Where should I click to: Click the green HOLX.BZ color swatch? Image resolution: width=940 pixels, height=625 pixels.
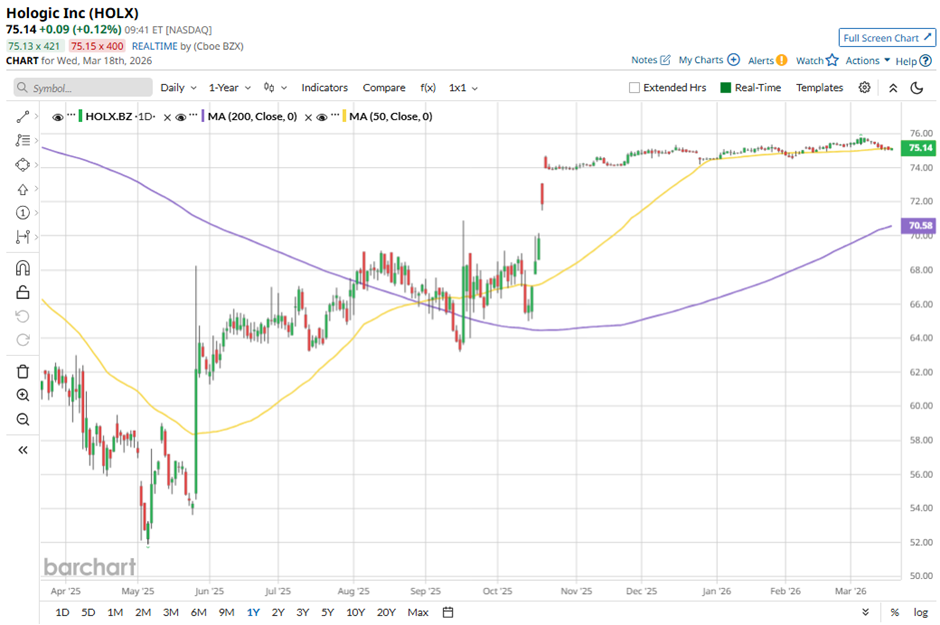(80, 116)
